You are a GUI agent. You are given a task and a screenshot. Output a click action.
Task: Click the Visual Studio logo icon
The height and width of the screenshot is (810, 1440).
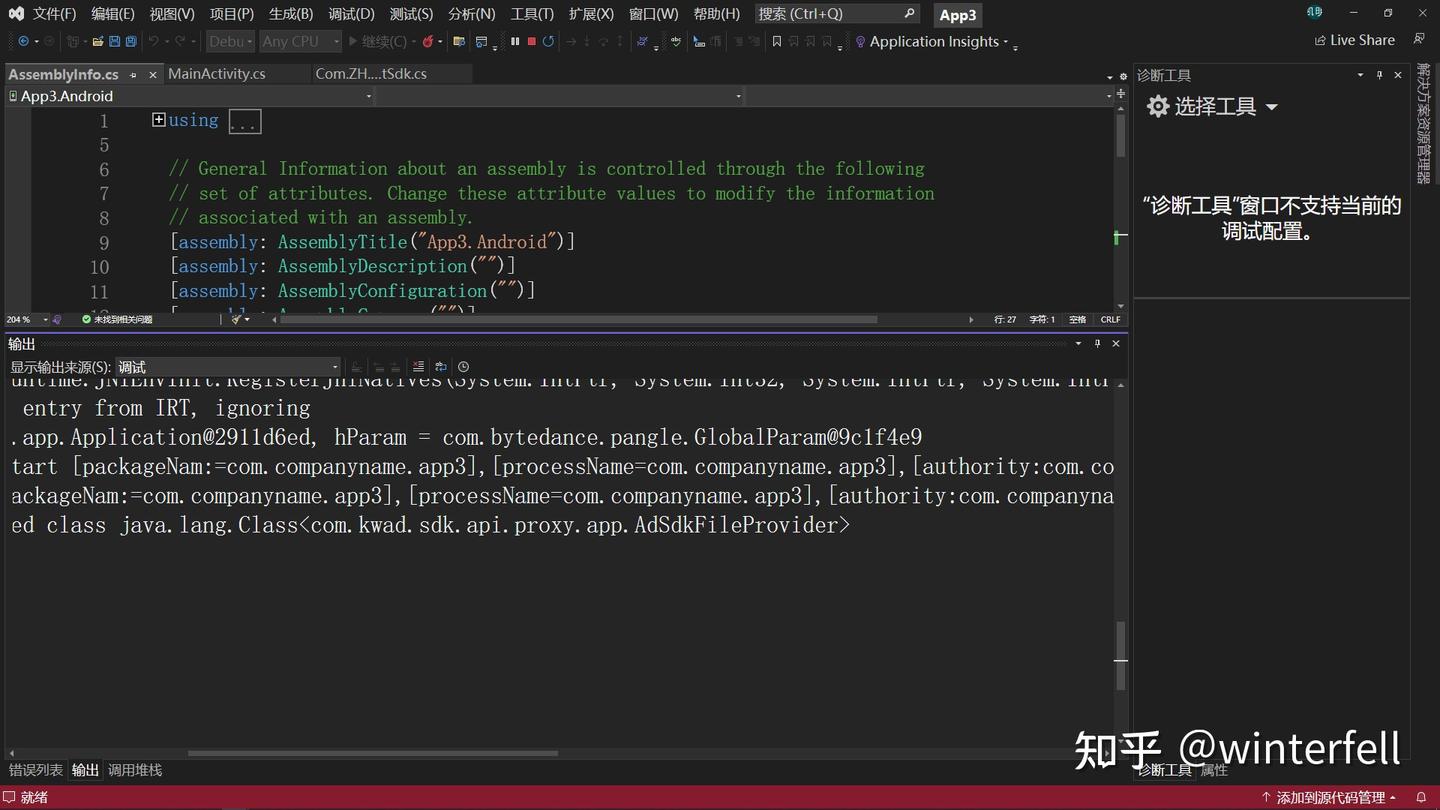[x=16, y=13]
